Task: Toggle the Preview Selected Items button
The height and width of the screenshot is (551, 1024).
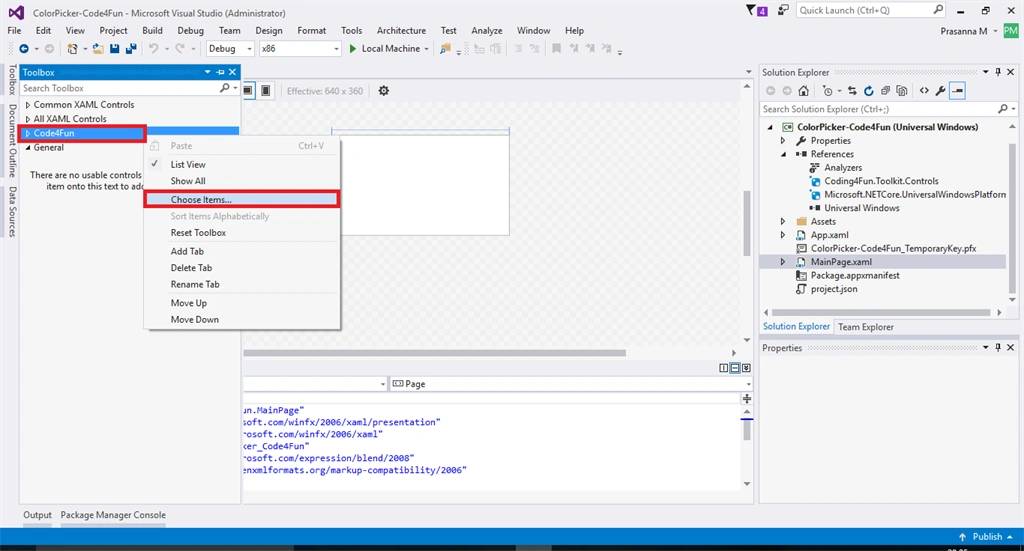Action: click(x=957, y=91)
